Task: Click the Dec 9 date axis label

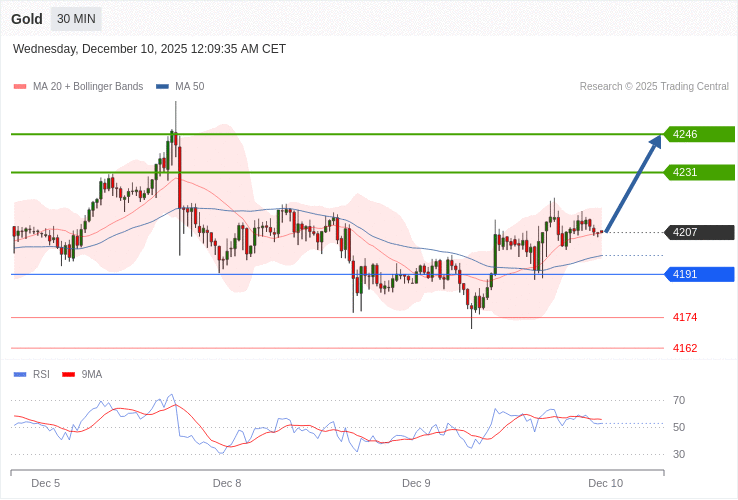Action: 416,483
